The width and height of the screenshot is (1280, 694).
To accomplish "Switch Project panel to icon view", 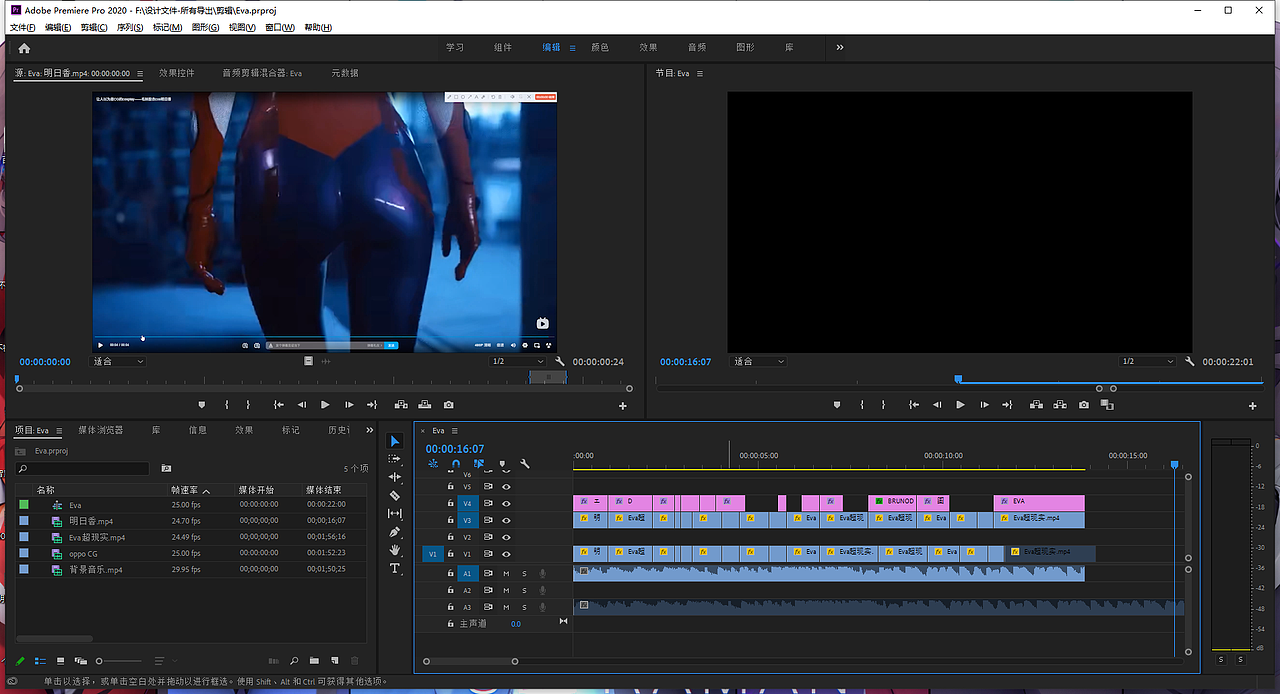I will point(60,661).
